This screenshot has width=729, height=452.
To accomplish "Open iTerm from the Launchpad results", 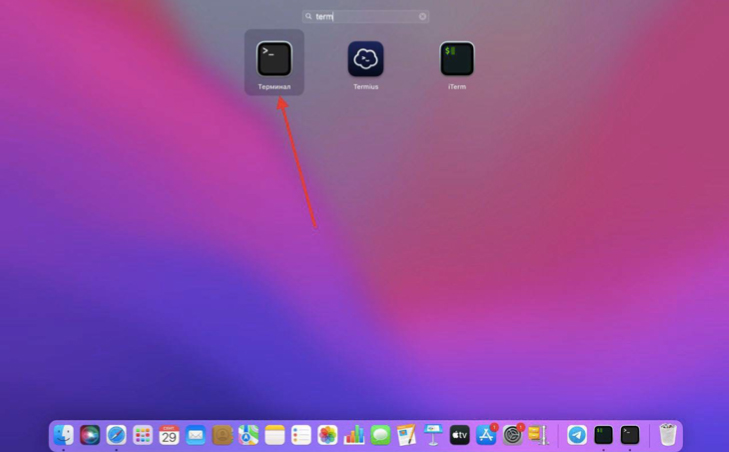I will coord(457,59).
